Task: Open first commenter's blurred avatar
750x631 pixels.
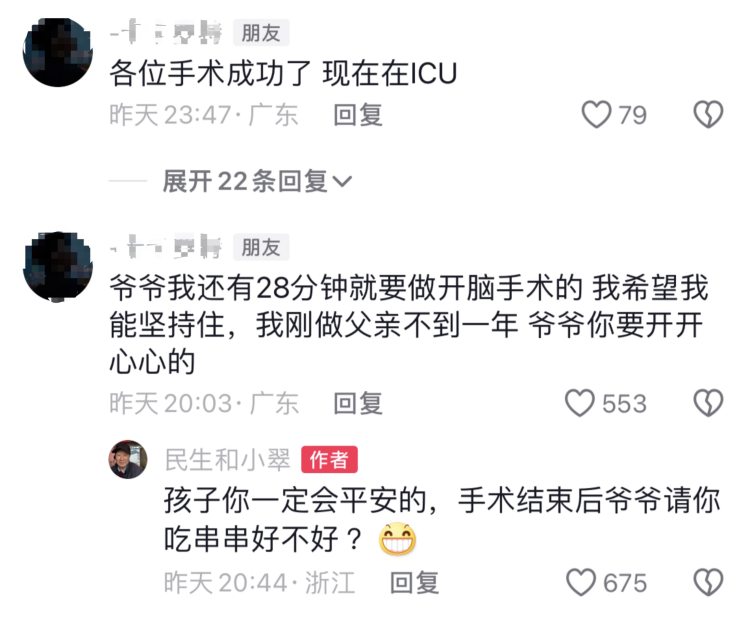Action: point(58,52)
